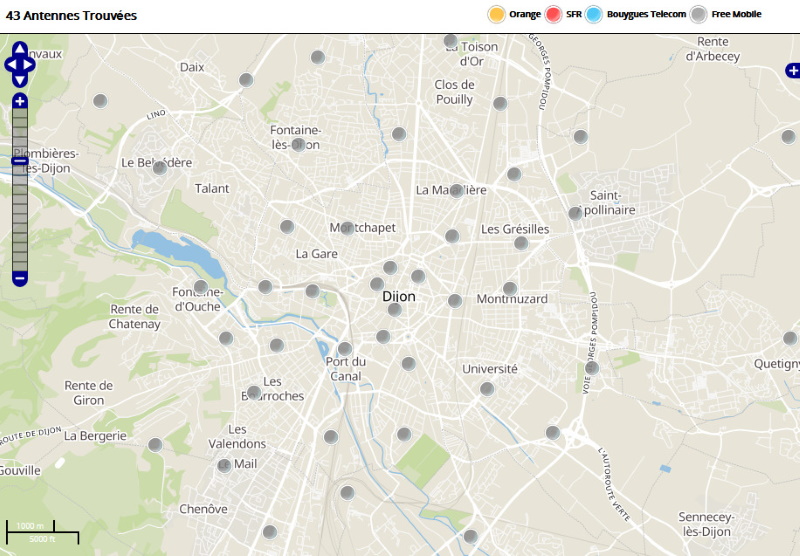Click antenna marker at Saint-Apollinaire
Image resolution: width=800 pixels, height=556 pixels.
coord(575,213)
